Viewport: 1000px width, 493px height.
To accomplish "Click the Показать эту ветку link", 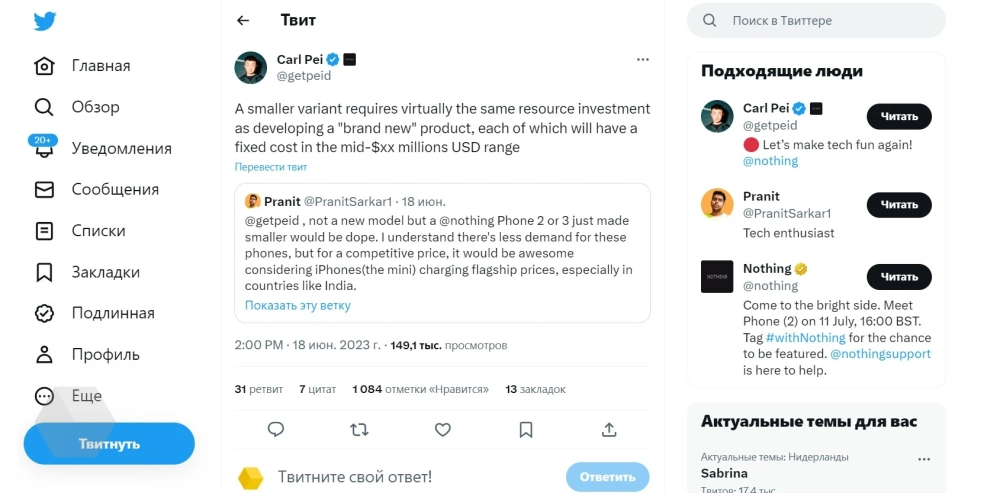I will (298, 305).
